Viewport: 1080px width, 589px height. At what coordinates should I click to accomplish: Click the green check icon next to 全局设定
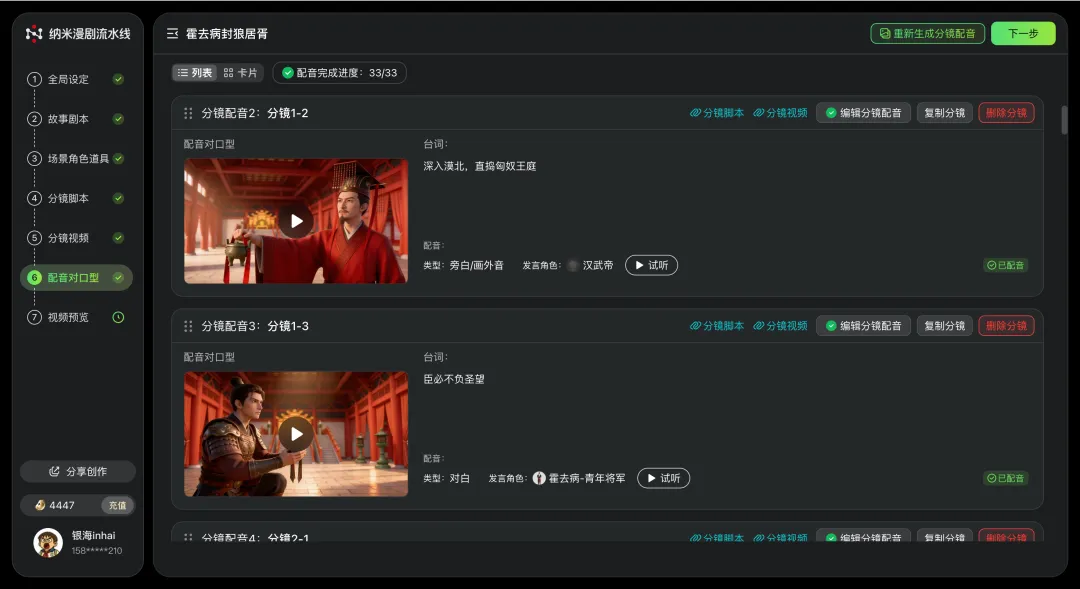click(x=118, y=79)
